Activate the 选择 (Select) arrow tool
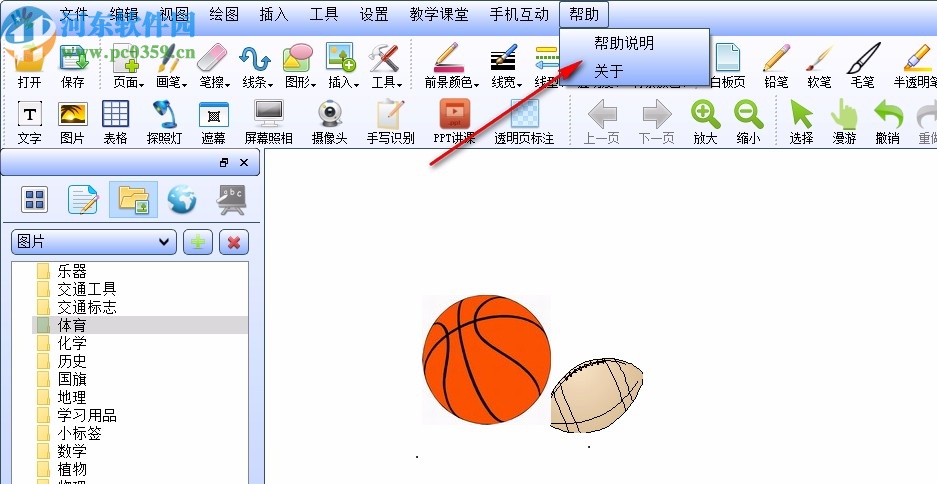937x484 pixels. [801, 122]
